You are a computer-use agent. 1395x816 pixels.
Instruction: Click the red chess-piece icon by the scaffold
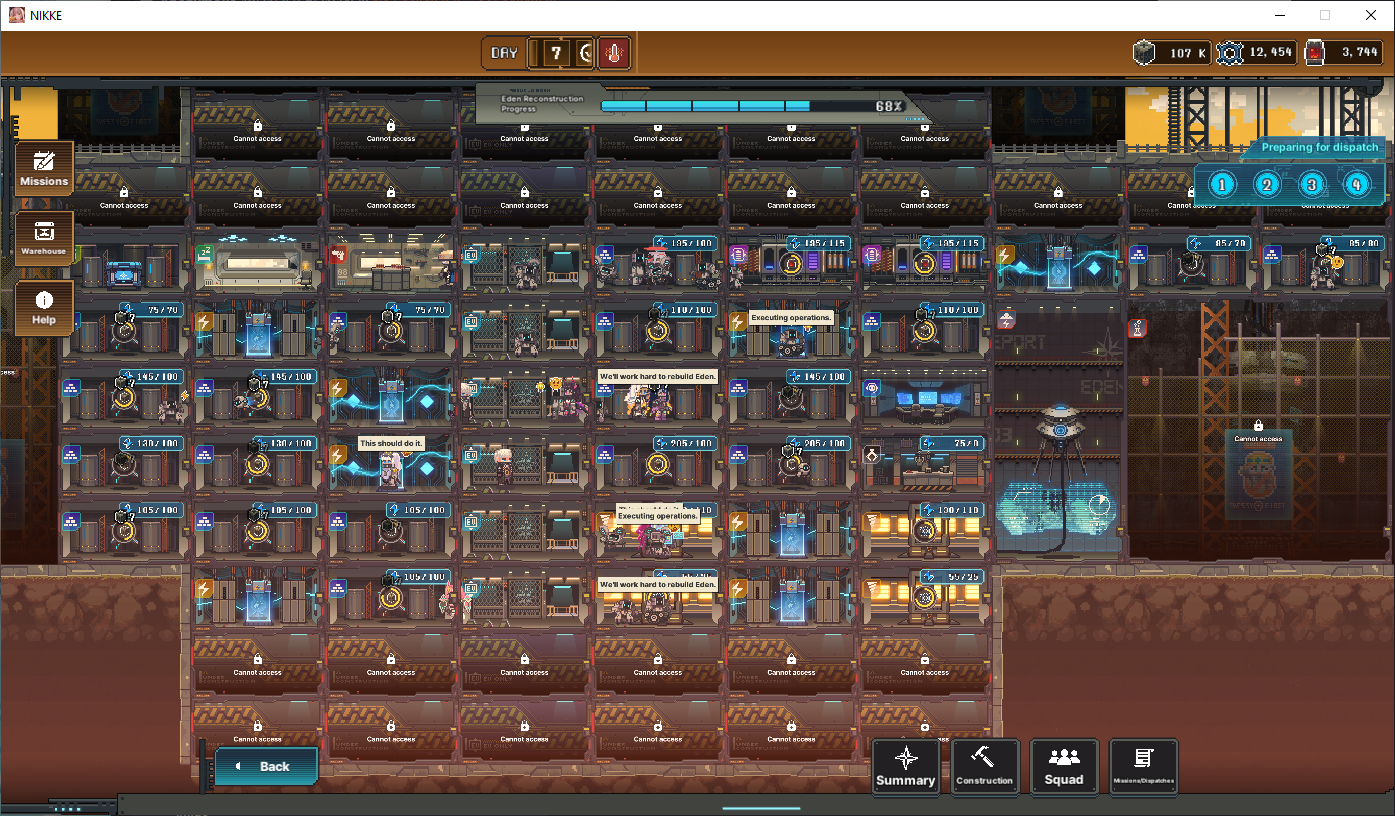coord(1137,328)
